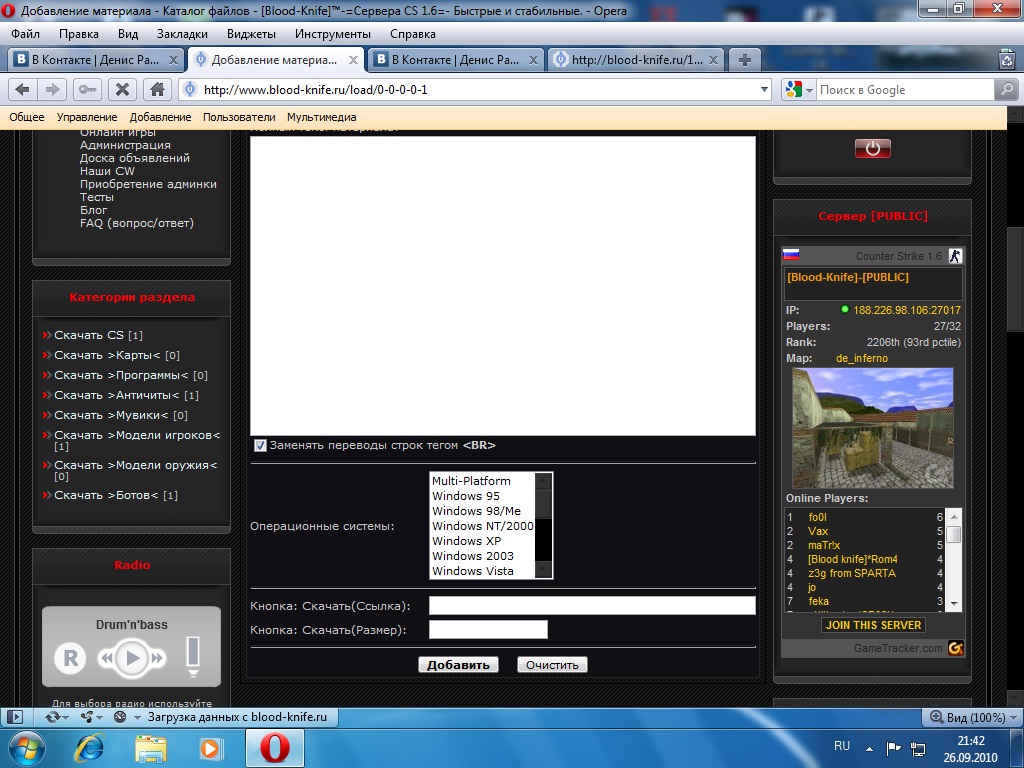Close the Добавление материа... tab

click(353, 60)
